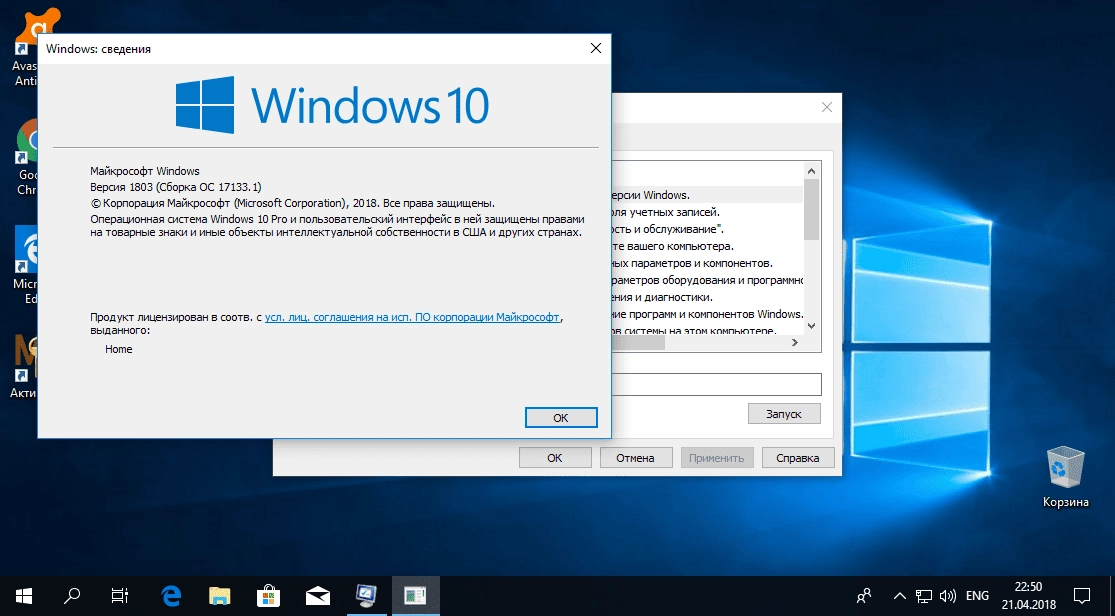Screen dimensions: 1115x616
Task: Open the network status tray icon
Action: 924,596
